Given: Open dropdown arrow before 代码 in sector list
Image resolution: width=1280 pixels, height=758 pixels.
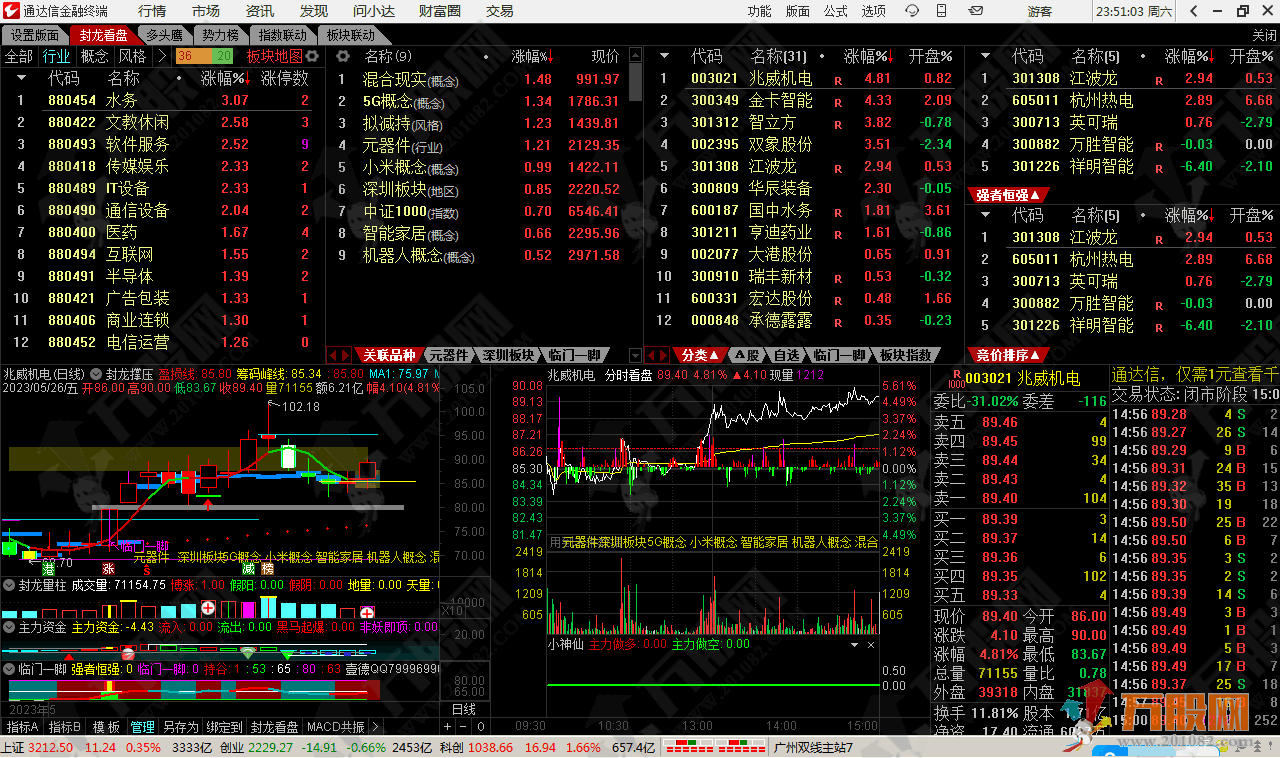Looking at the screenshot, I should coord(19,78).
